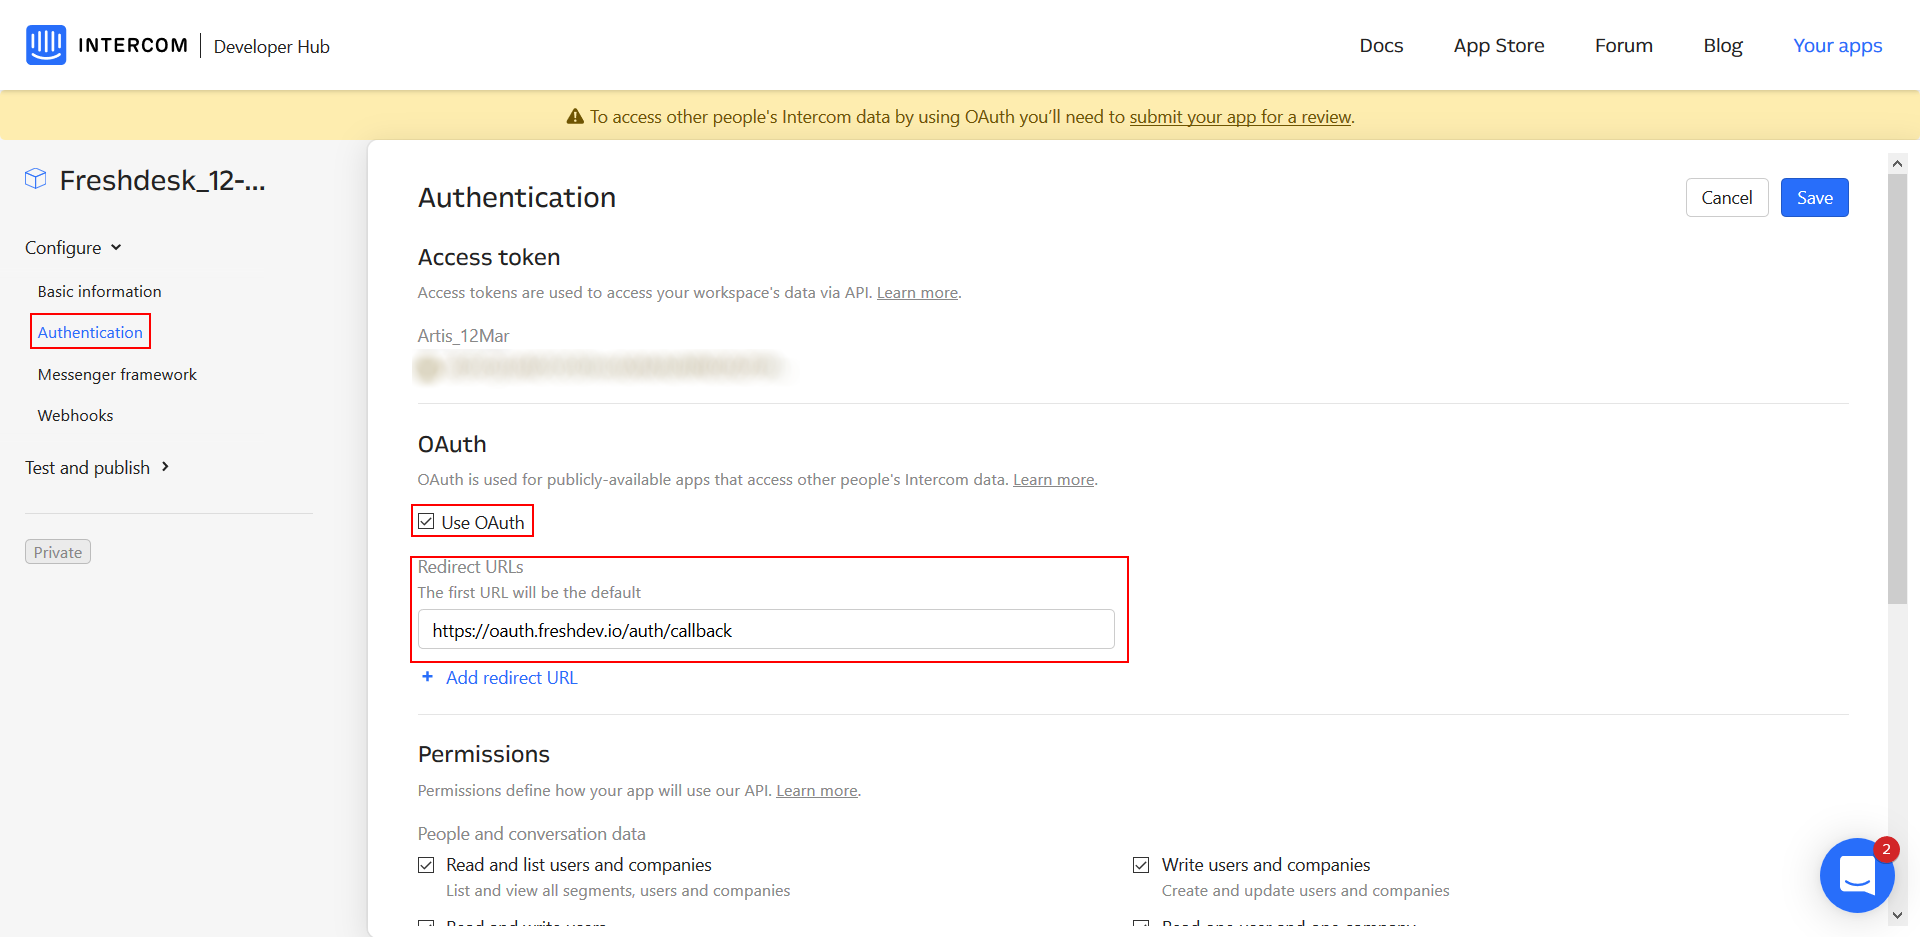The height and width of the screenshot is (937, 1920).
Task: Click Learn more under Permissions
Action: pos(817,790)
